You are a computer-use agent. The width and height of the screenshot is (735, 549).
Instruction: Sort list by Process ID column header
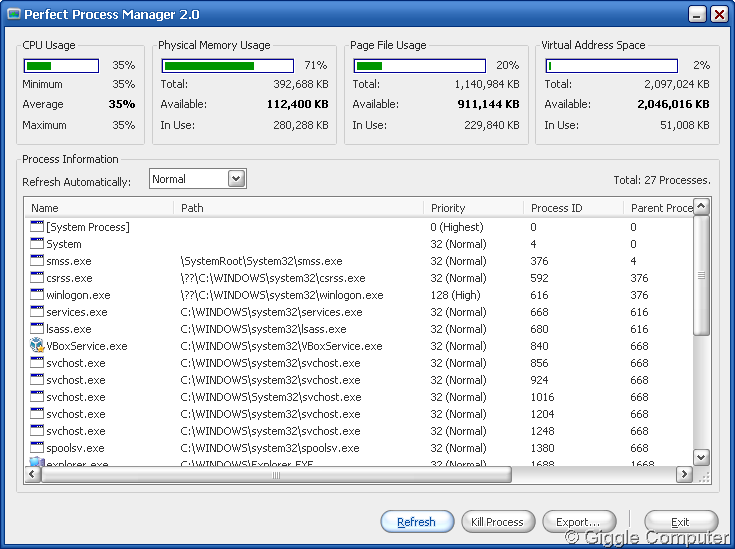tap(573, 208)
